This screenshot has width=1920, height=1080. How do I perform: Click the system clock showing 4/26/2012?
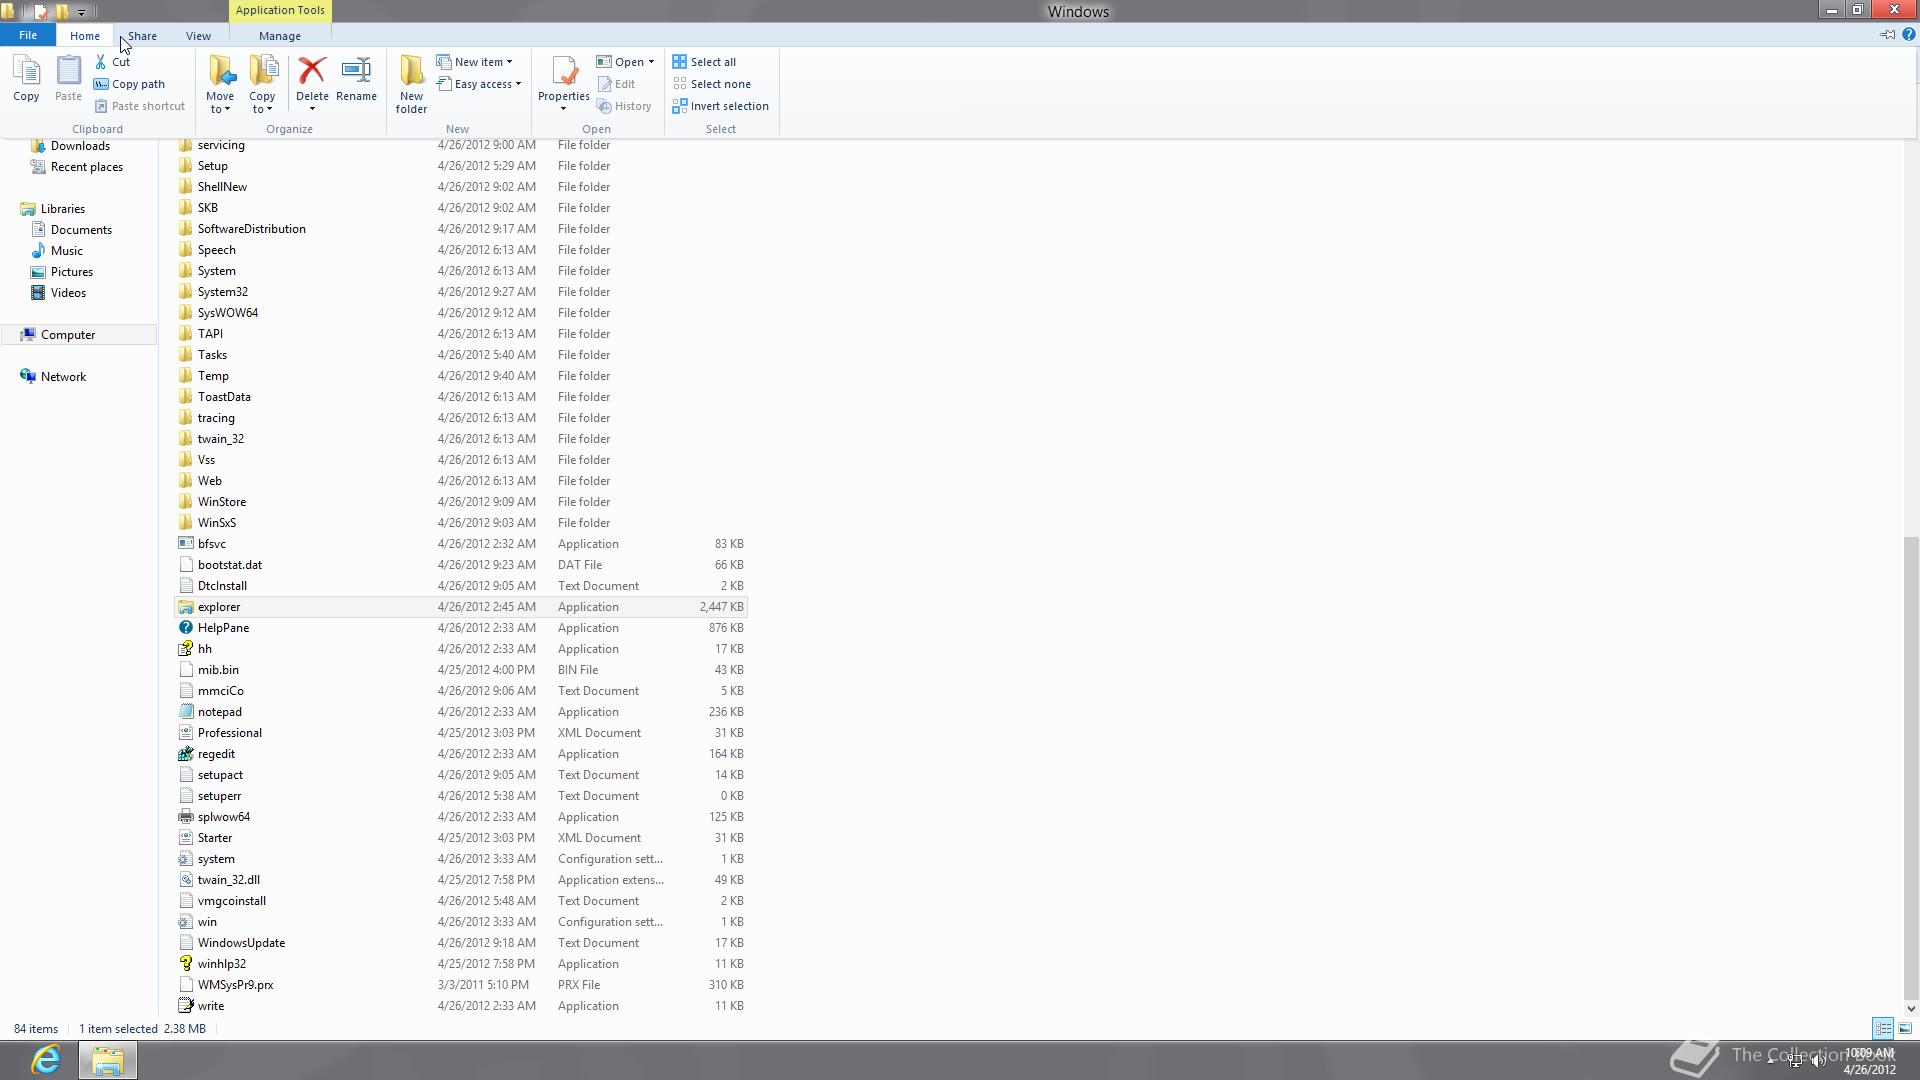point(1869,1061)
